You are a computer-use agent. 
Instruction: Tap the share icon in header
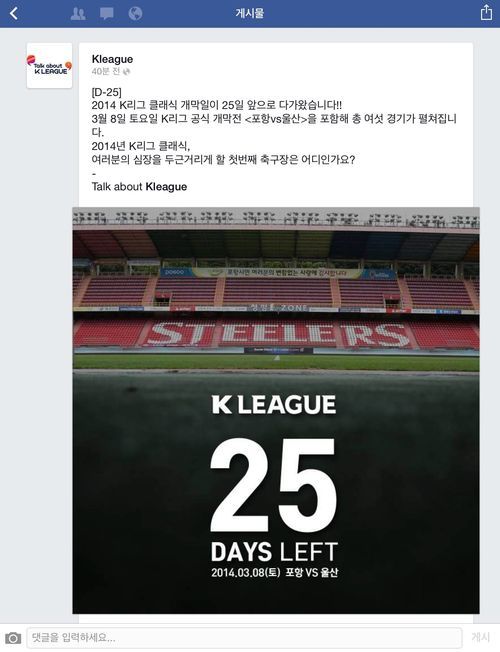click(486, 12)
